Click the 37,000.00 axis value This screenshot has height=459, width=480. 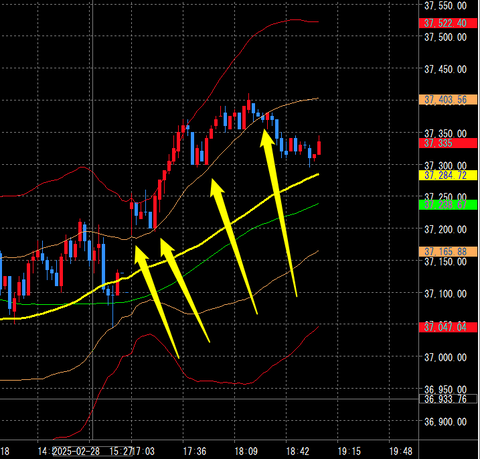pyautogui.click(x=445, y=358)
